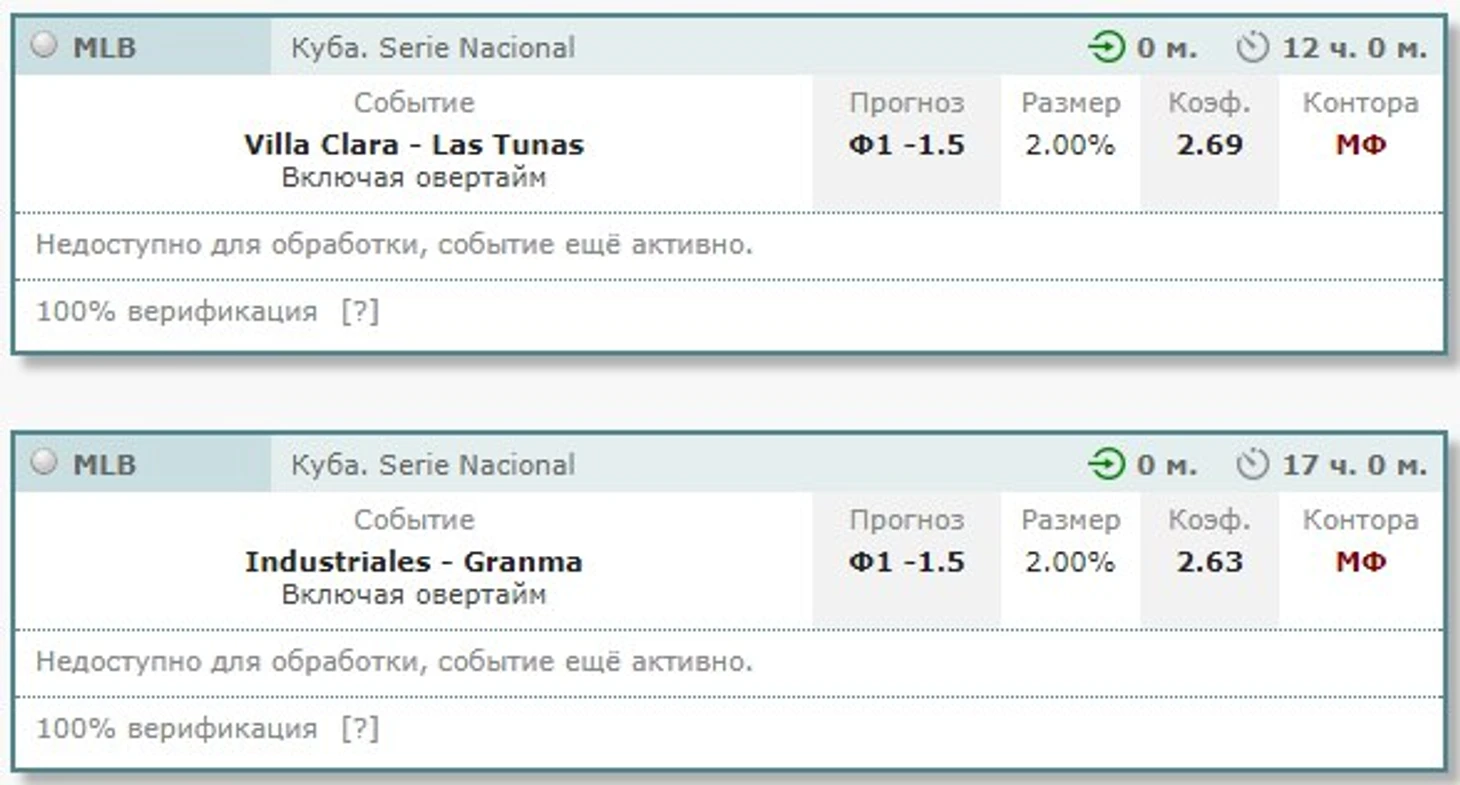Click МФ bookmaker link for Villa Clara
Viewport: 1460px width, 785px height.
click(x=1360, y=145)
